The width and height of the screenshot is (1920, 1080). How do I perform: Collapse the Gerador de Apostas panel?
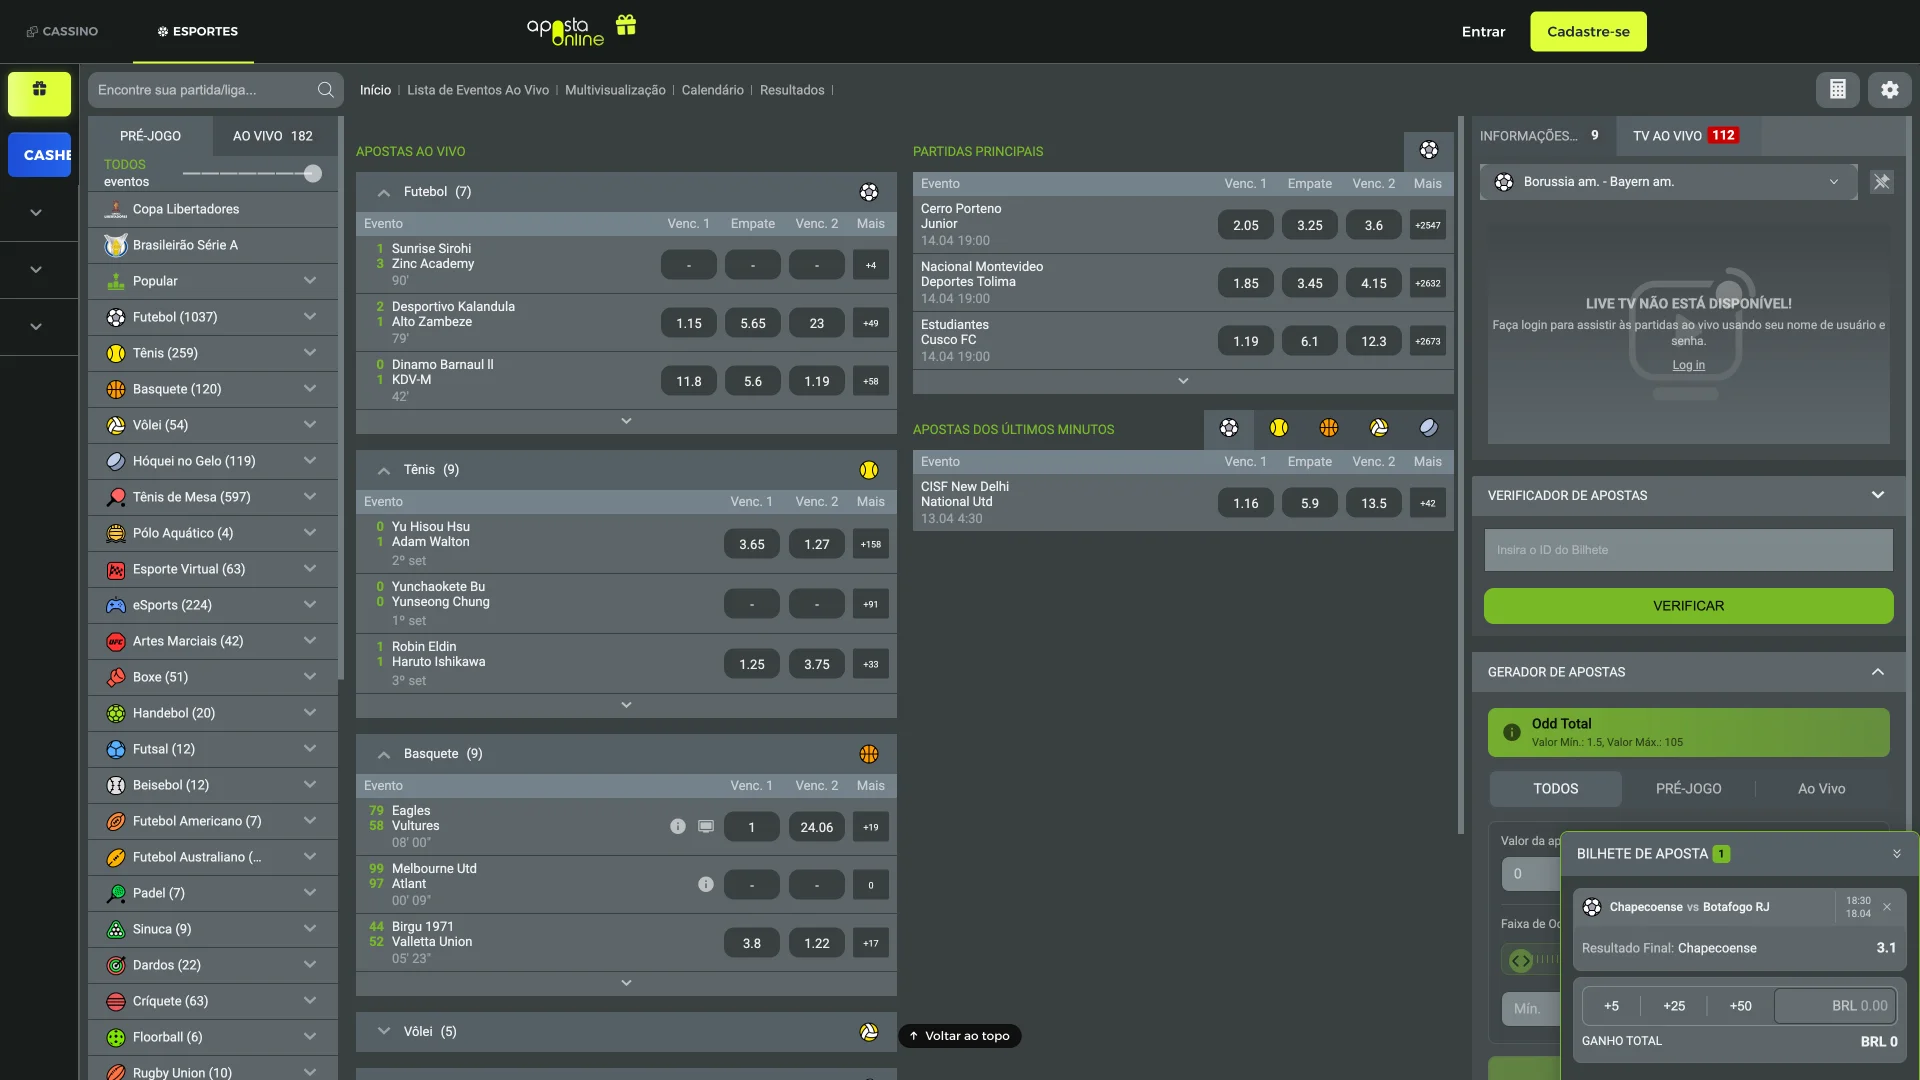pyautogui.click(x=1878, y=672)
